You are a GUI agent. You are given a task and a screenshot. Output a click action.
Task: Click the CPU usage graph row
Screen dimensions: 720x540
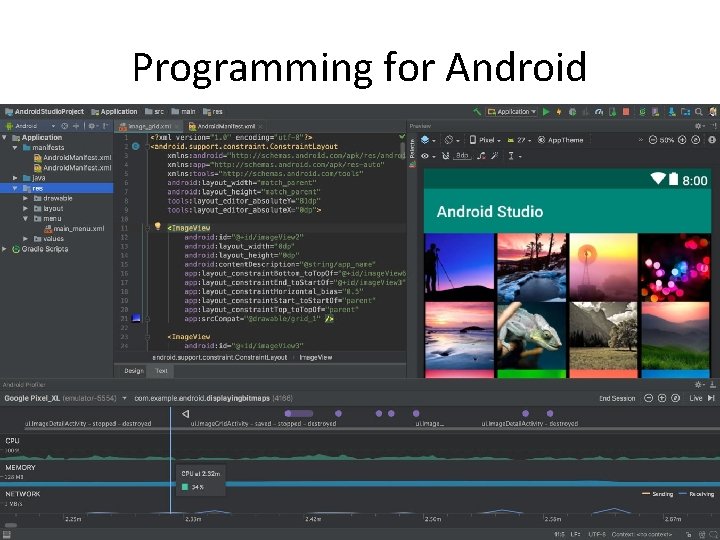[x=360, y=448]
